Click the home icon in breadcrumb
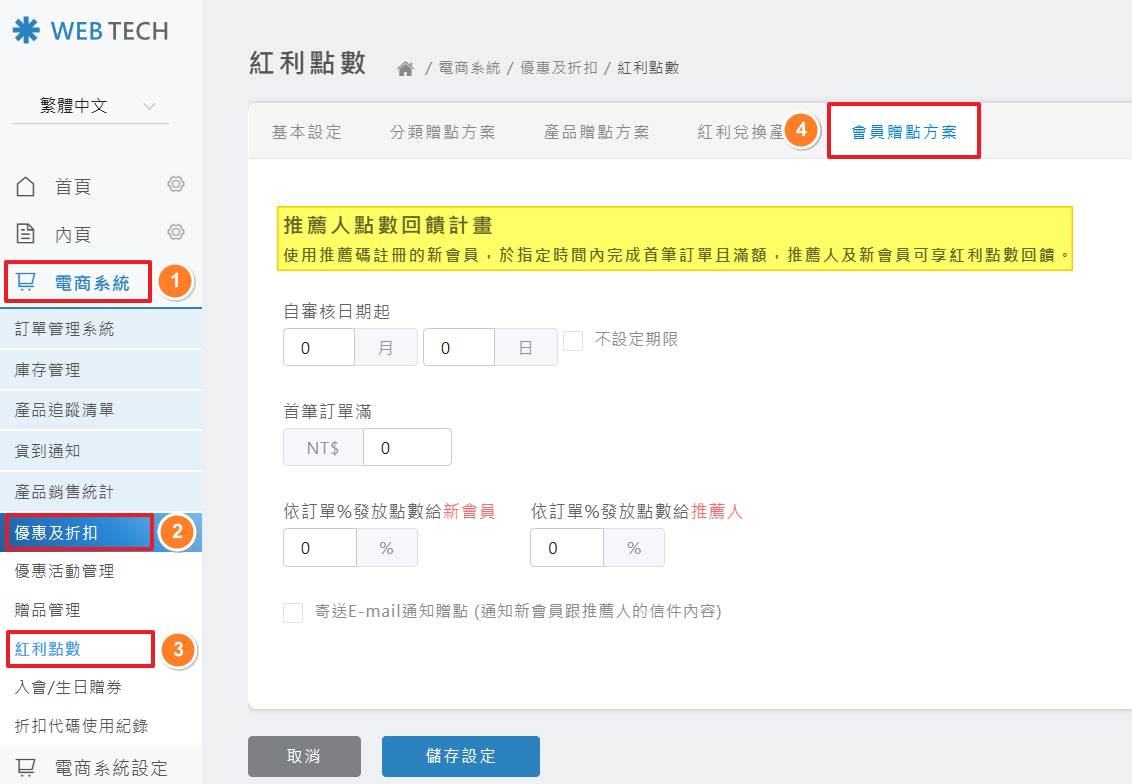This screenshot has height=784, width=1132. pyautogui.click(x=405, y=69)
